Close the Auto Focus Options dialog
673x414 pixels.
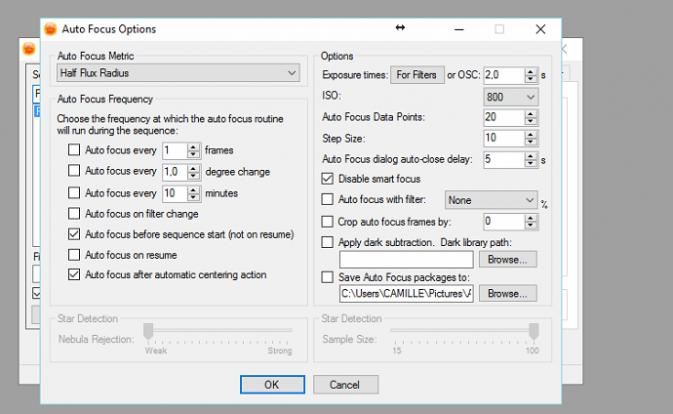(540, 29)
